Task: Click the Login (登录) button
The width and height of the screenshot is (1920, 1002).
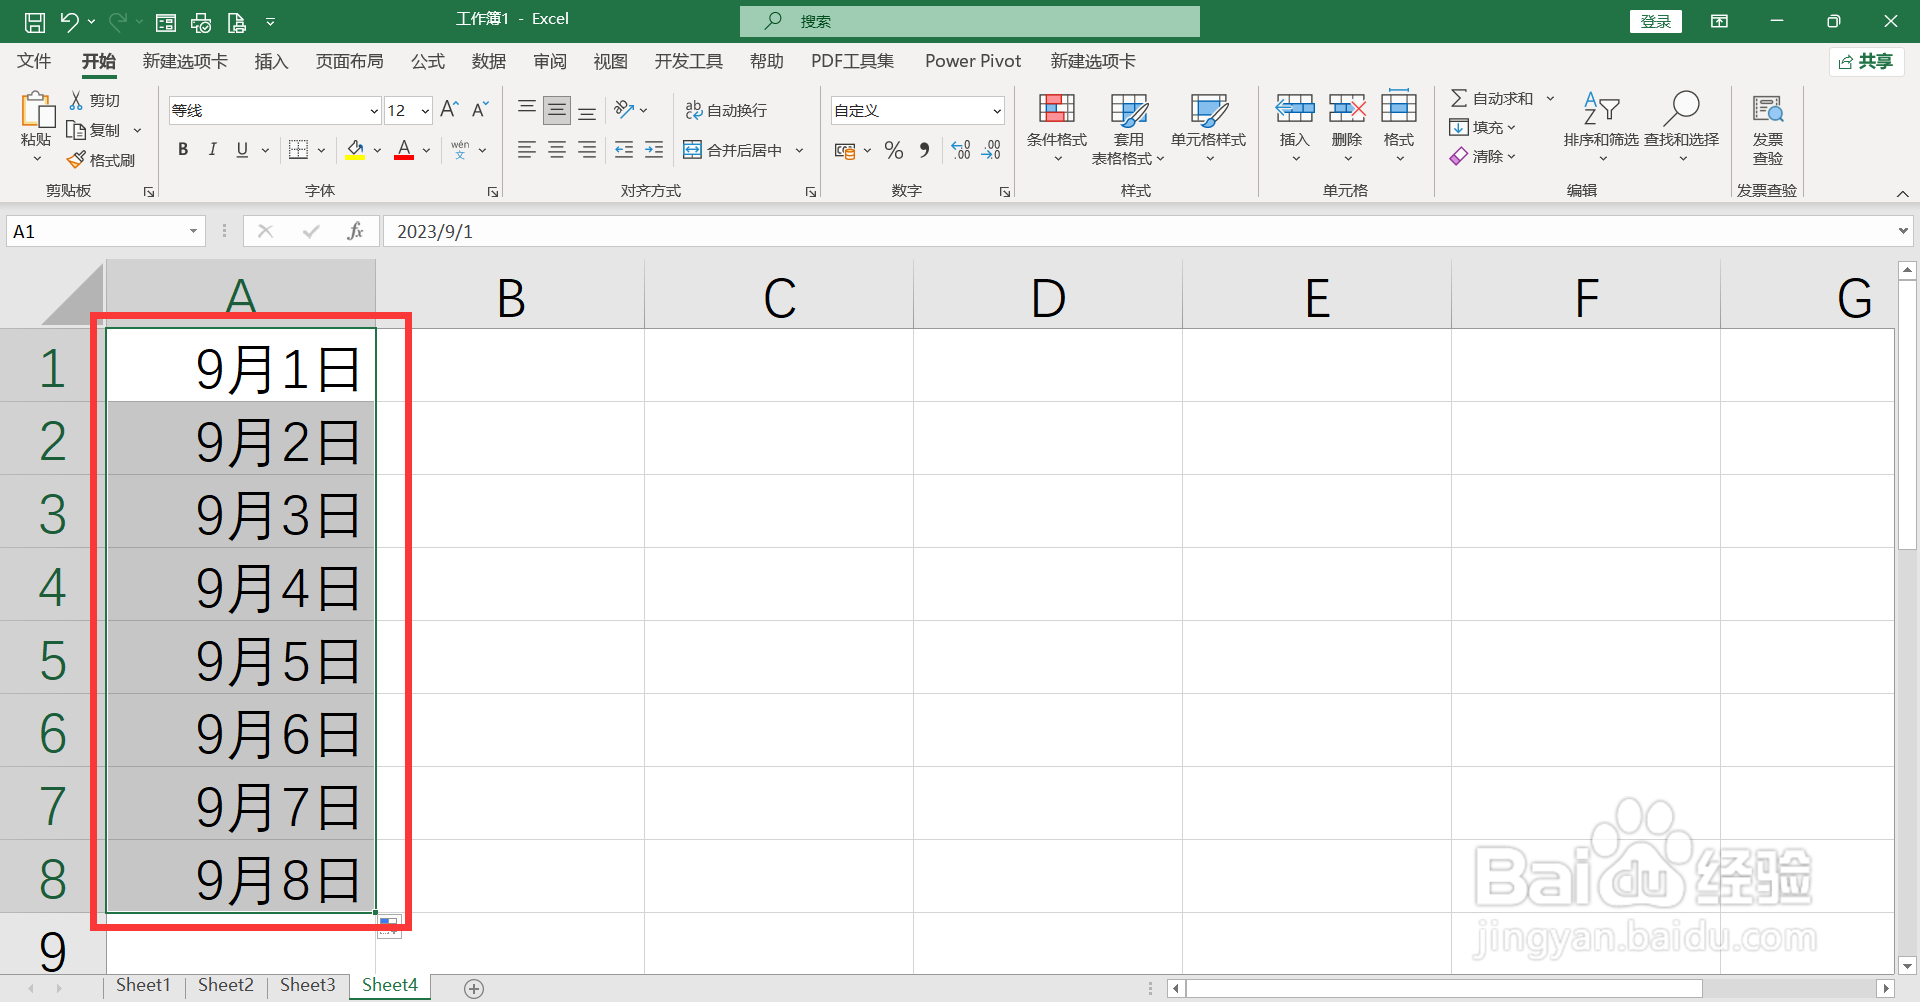Action: (x=1656, y=21)
